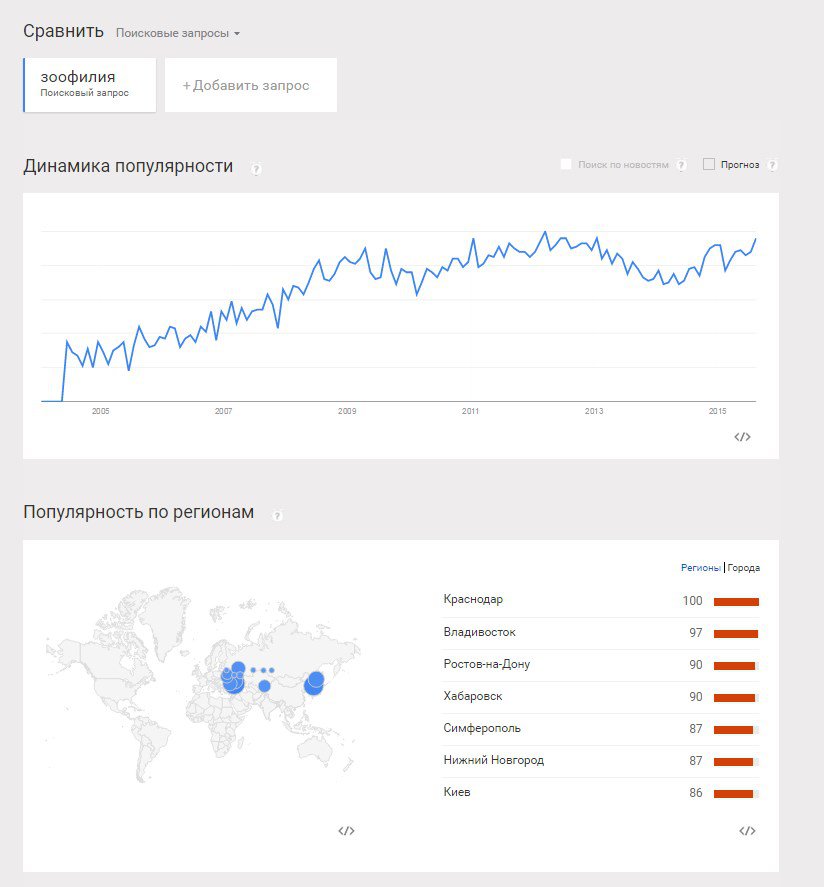Click the existing search term chip
This screenshot has width=824, height=887.
pos(90,84)
